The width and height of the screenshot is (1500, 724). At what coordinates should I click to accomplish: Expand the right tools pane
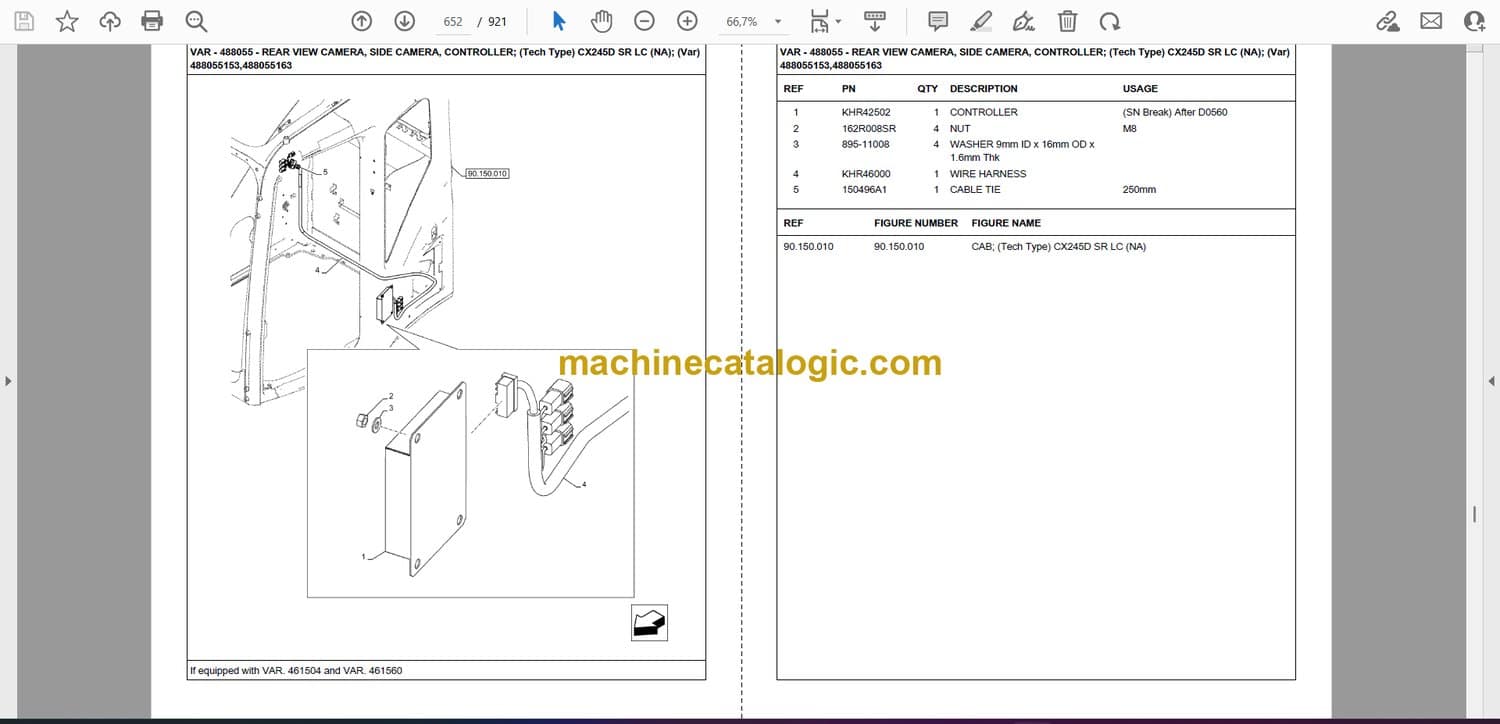coord(1491,381)
